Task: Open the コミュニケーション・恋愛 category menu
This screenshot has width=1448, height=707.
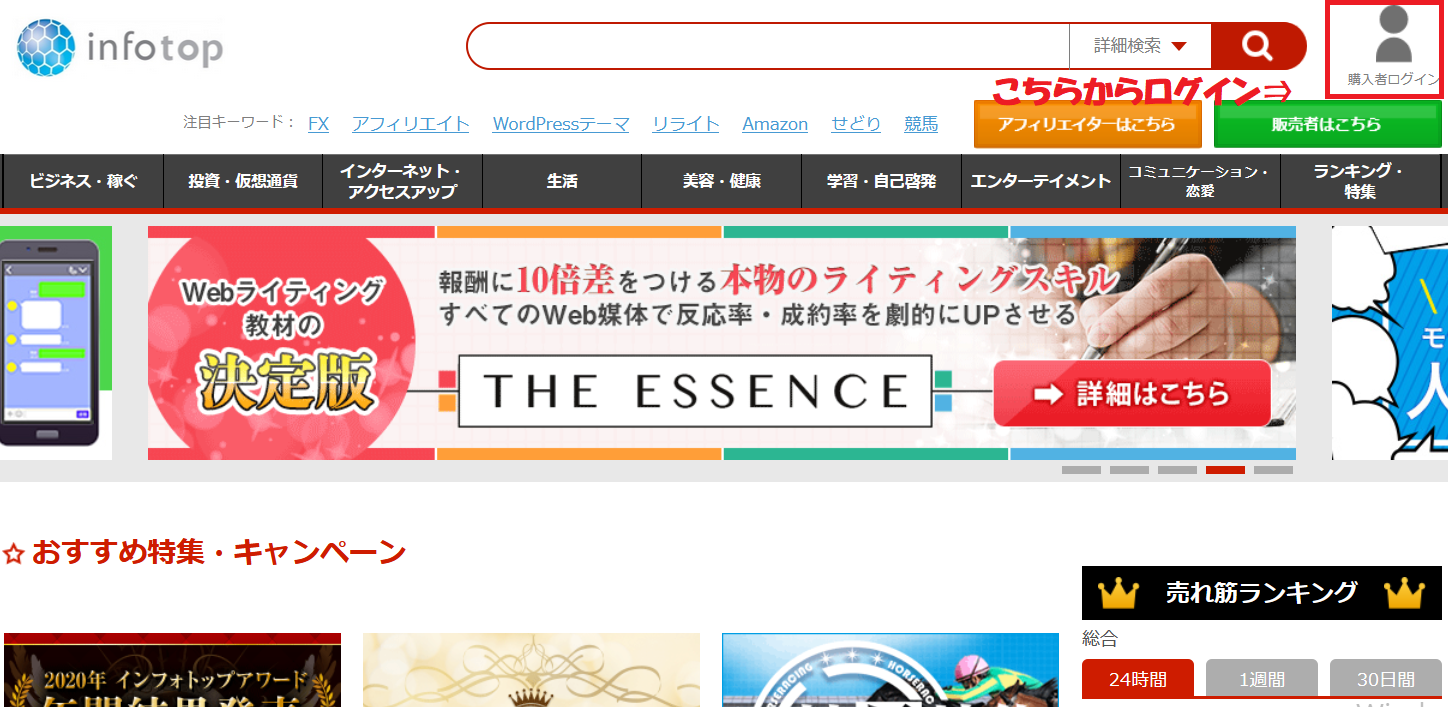Action: [1200, 181]
